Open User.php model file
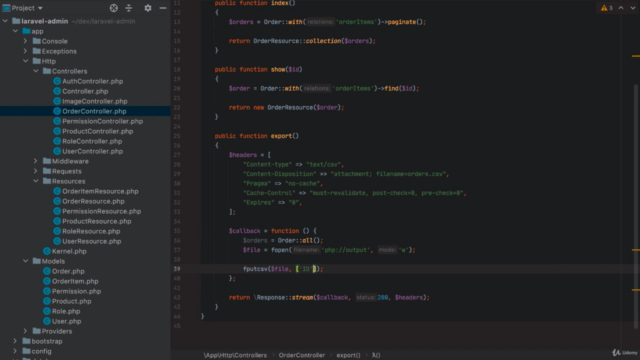640x360 pixels. click(x=67, y=321)
